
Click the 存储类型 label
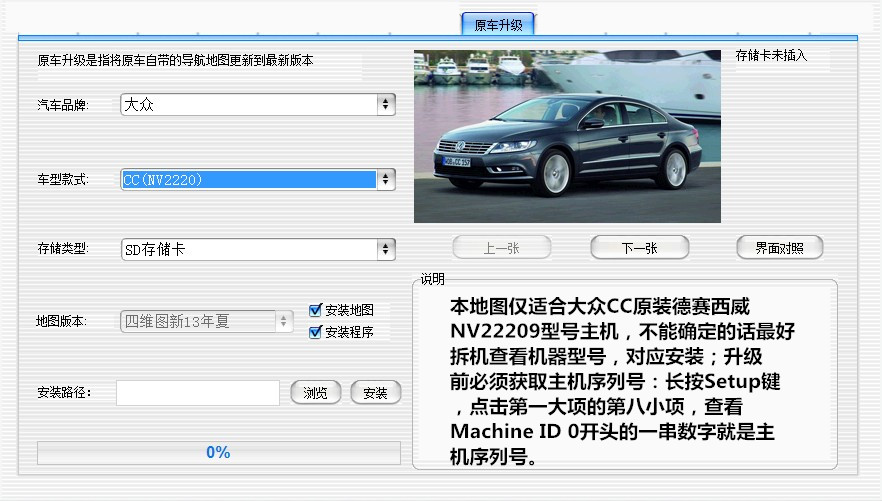[63, 249]
